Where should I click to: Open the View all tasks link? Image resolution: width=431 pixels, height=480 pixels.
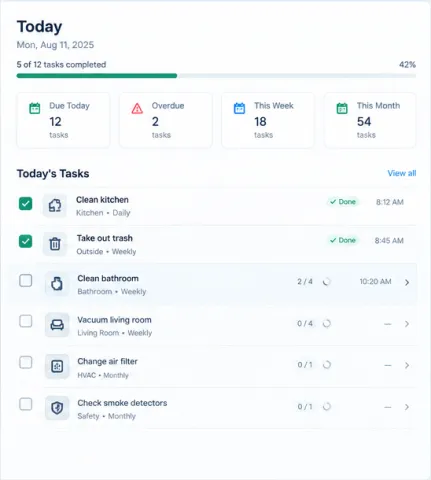(402, 173)
